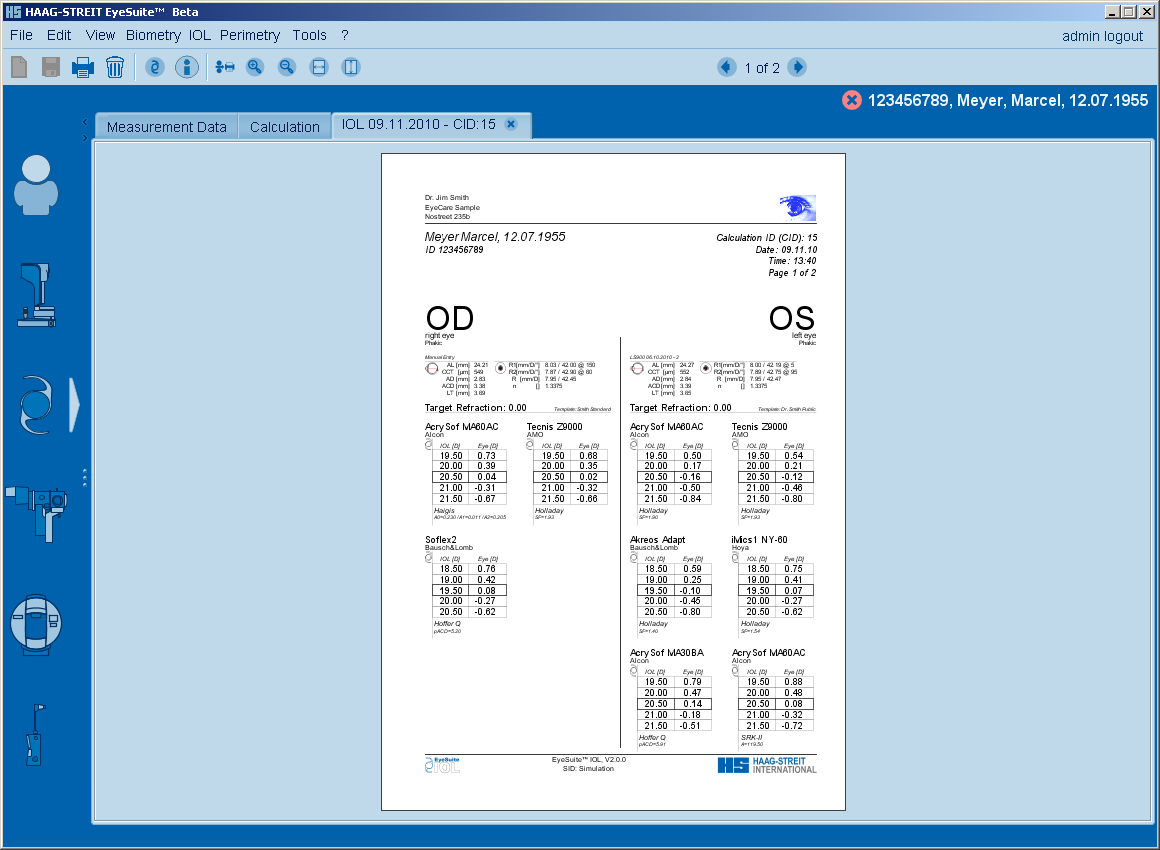Switch to the Measurement Data tab
The width and height of the screenshot is (1160, 850).
pos(166,127)
